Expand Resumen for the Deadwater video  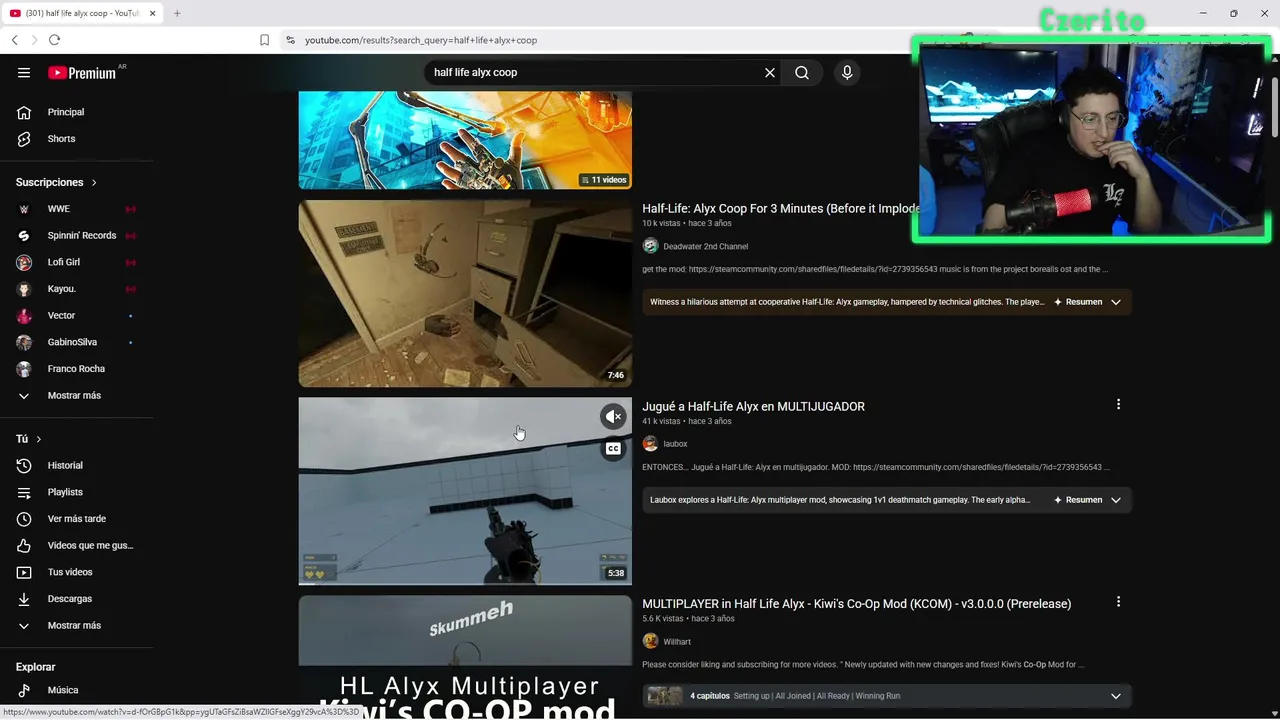tap(1087, 302)
